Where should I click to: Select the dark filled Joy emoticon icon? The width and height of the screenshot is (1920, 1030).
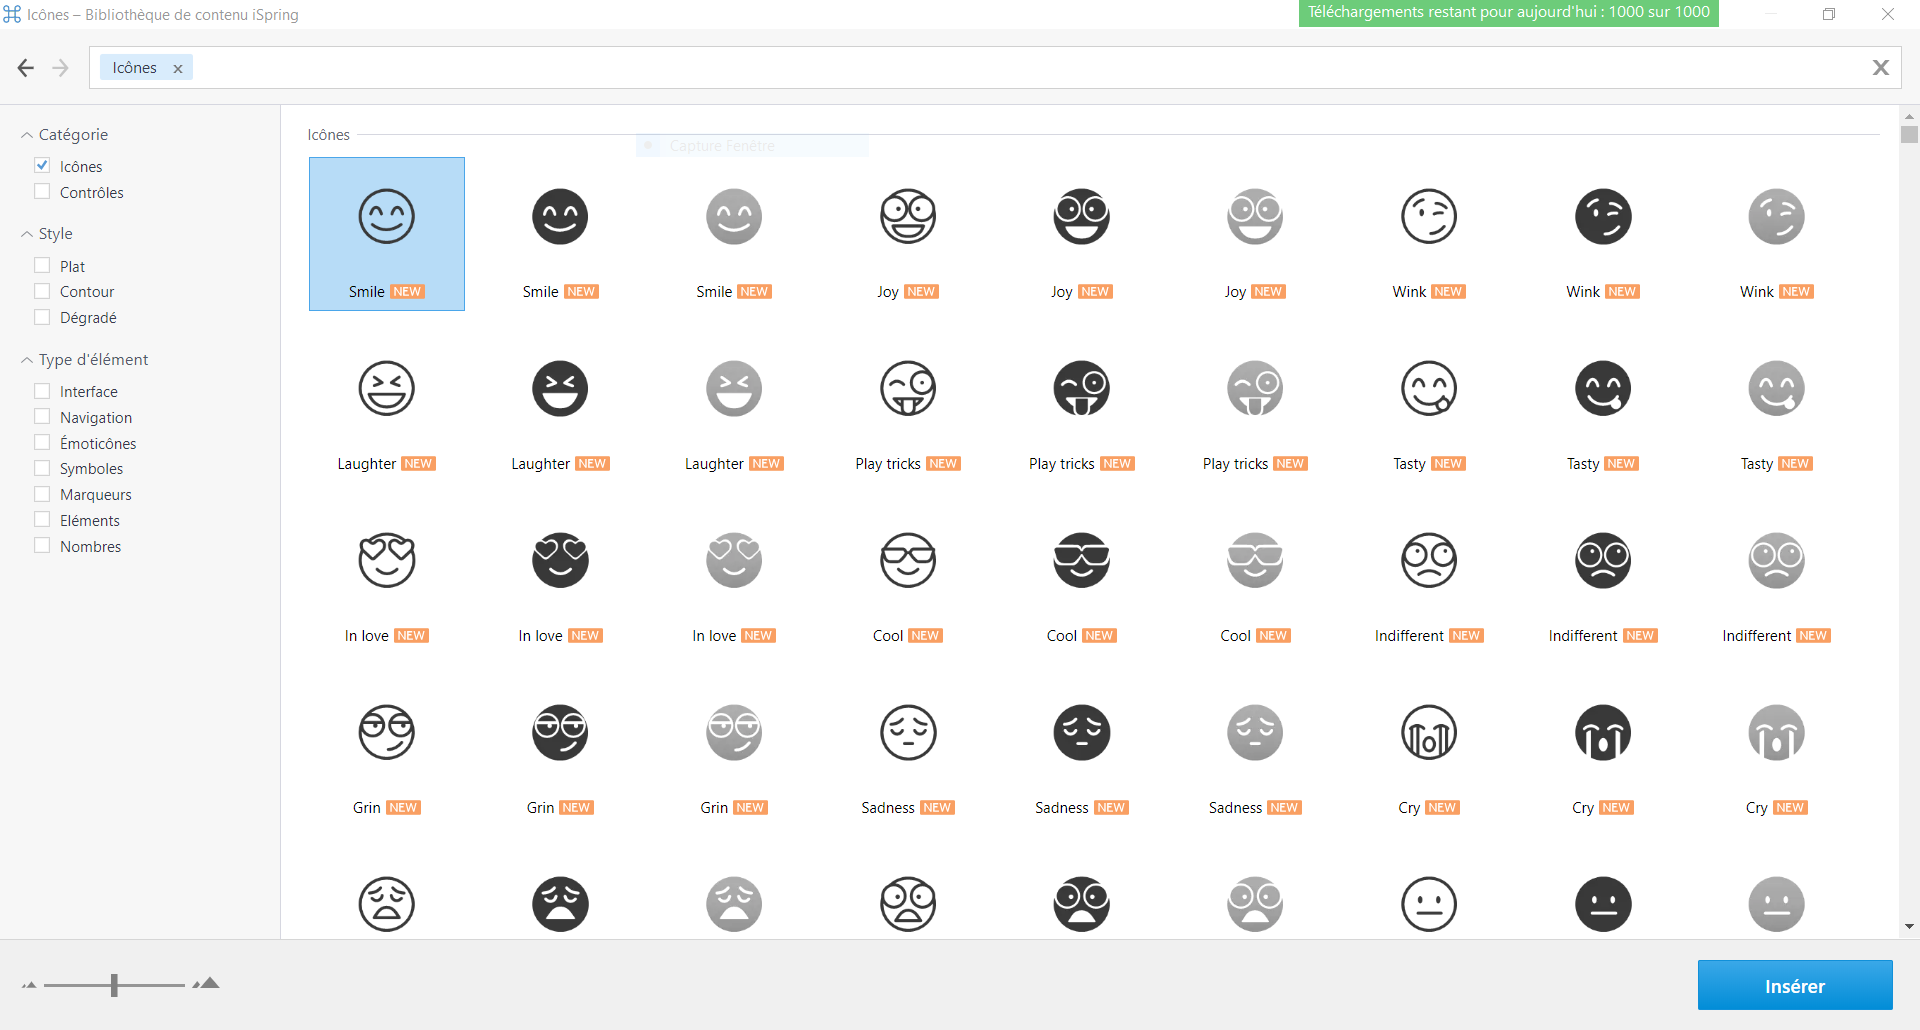tap(1081, 216)
